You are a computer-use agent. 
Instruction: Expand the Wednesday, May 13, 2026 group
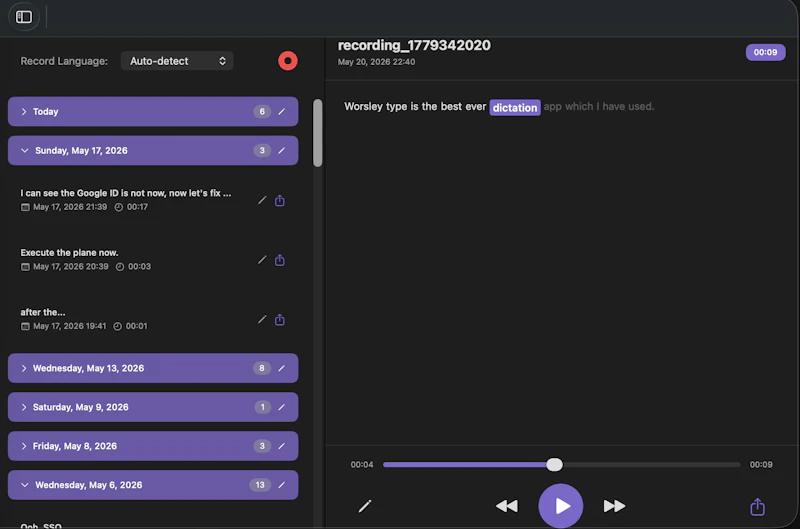point(23,368)
